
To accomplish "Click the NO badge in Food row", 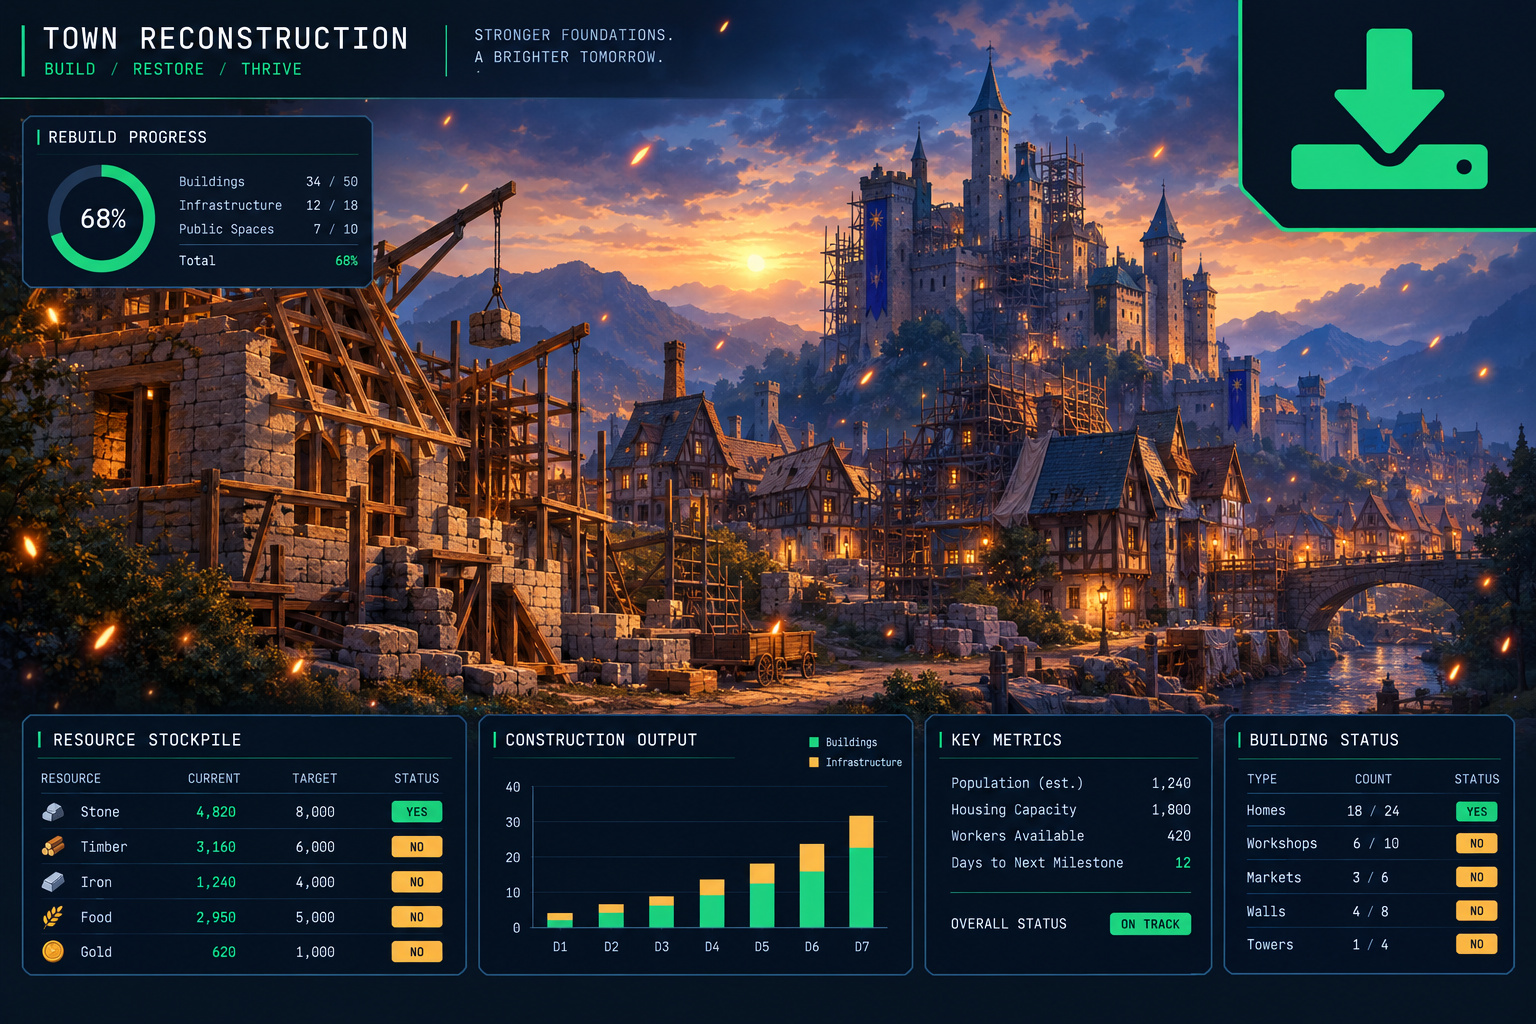I will 417,917.
